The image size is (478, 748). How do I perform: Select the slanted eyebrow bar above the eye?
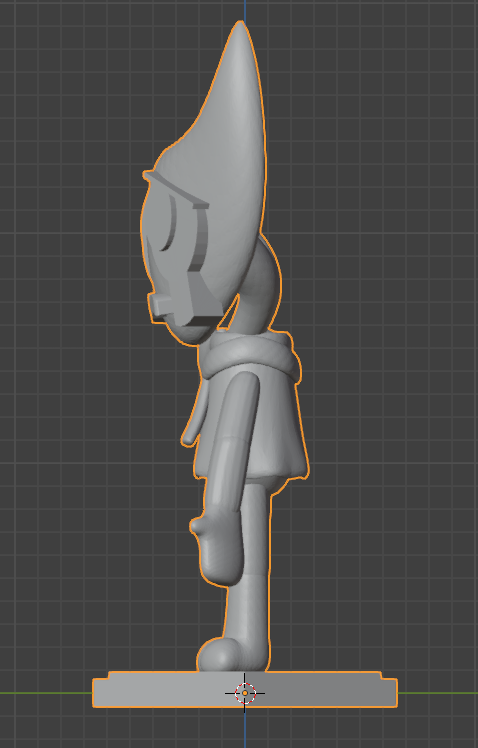coord(175,189)
